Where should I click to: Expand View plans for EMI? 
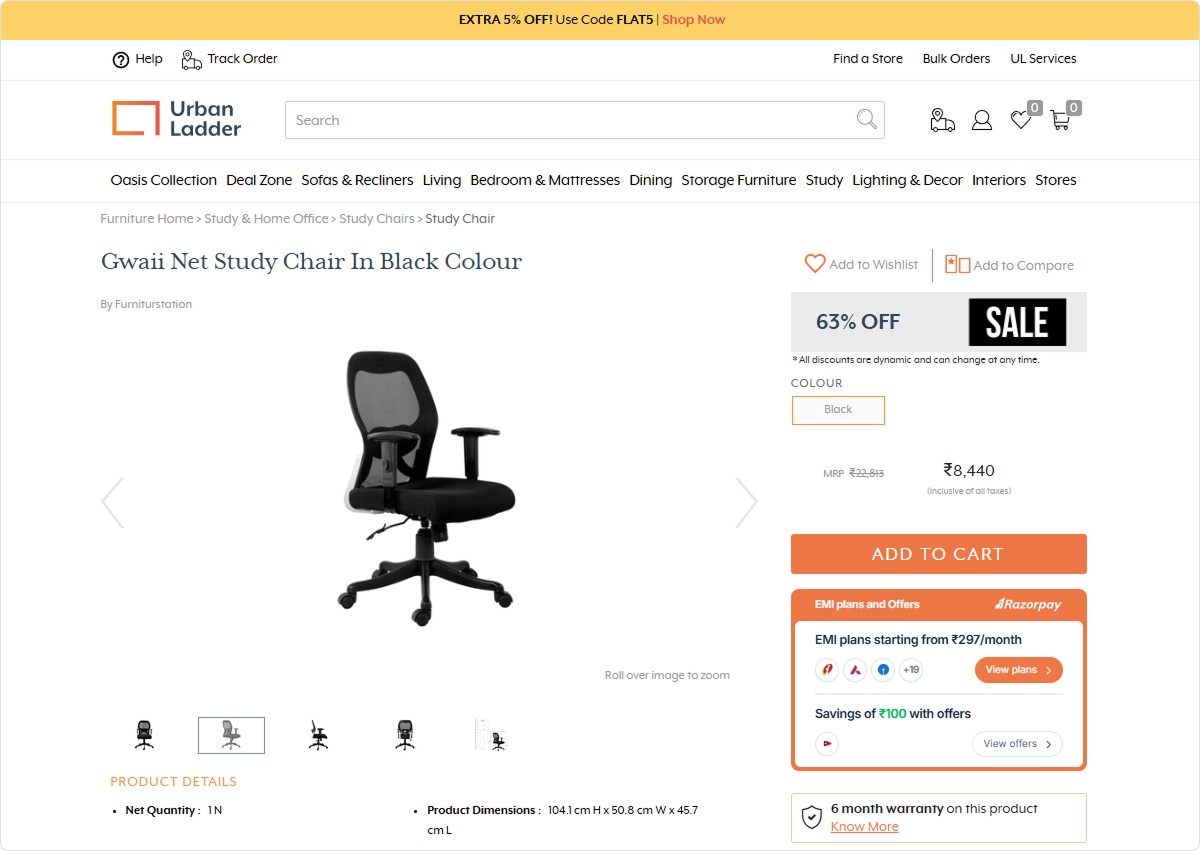coord(1018,670)
